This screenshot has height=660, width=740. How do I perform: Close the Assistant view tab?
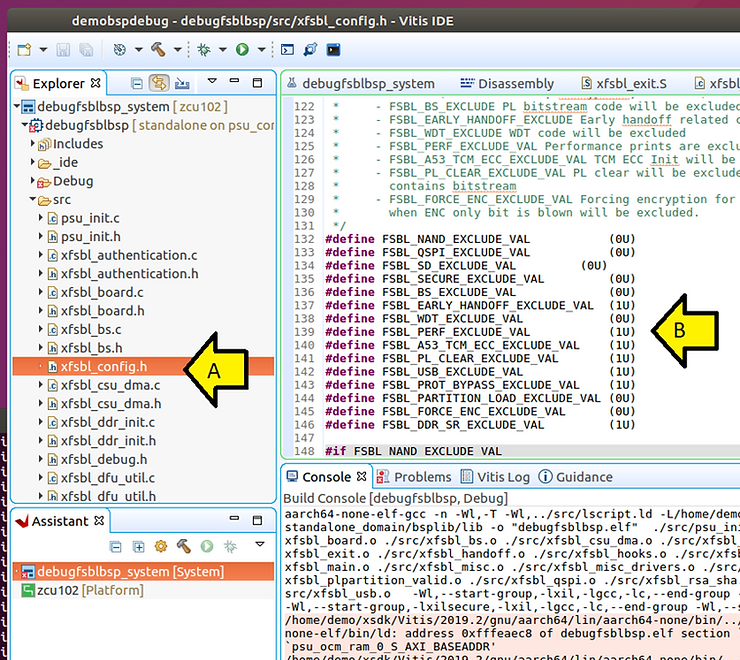tap(99, 521)
